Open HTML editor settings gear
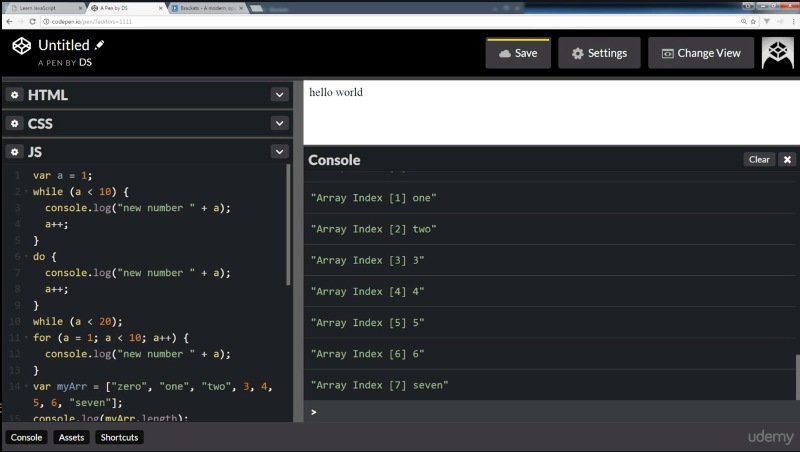 click(x=15, y=95)
